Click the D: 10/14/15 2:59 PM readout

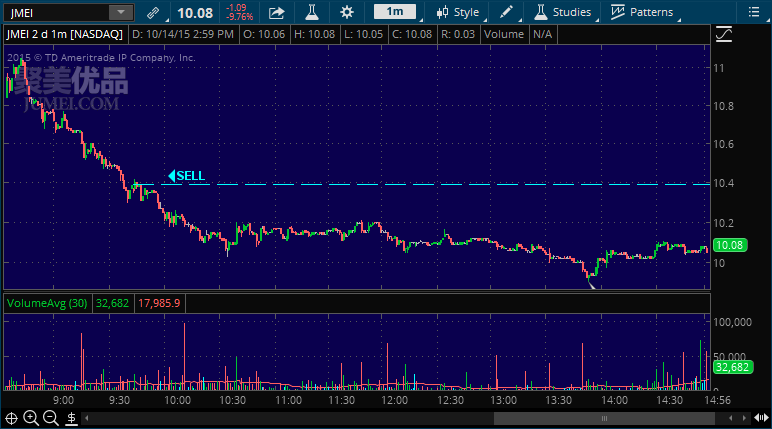[x=183, y=34]
